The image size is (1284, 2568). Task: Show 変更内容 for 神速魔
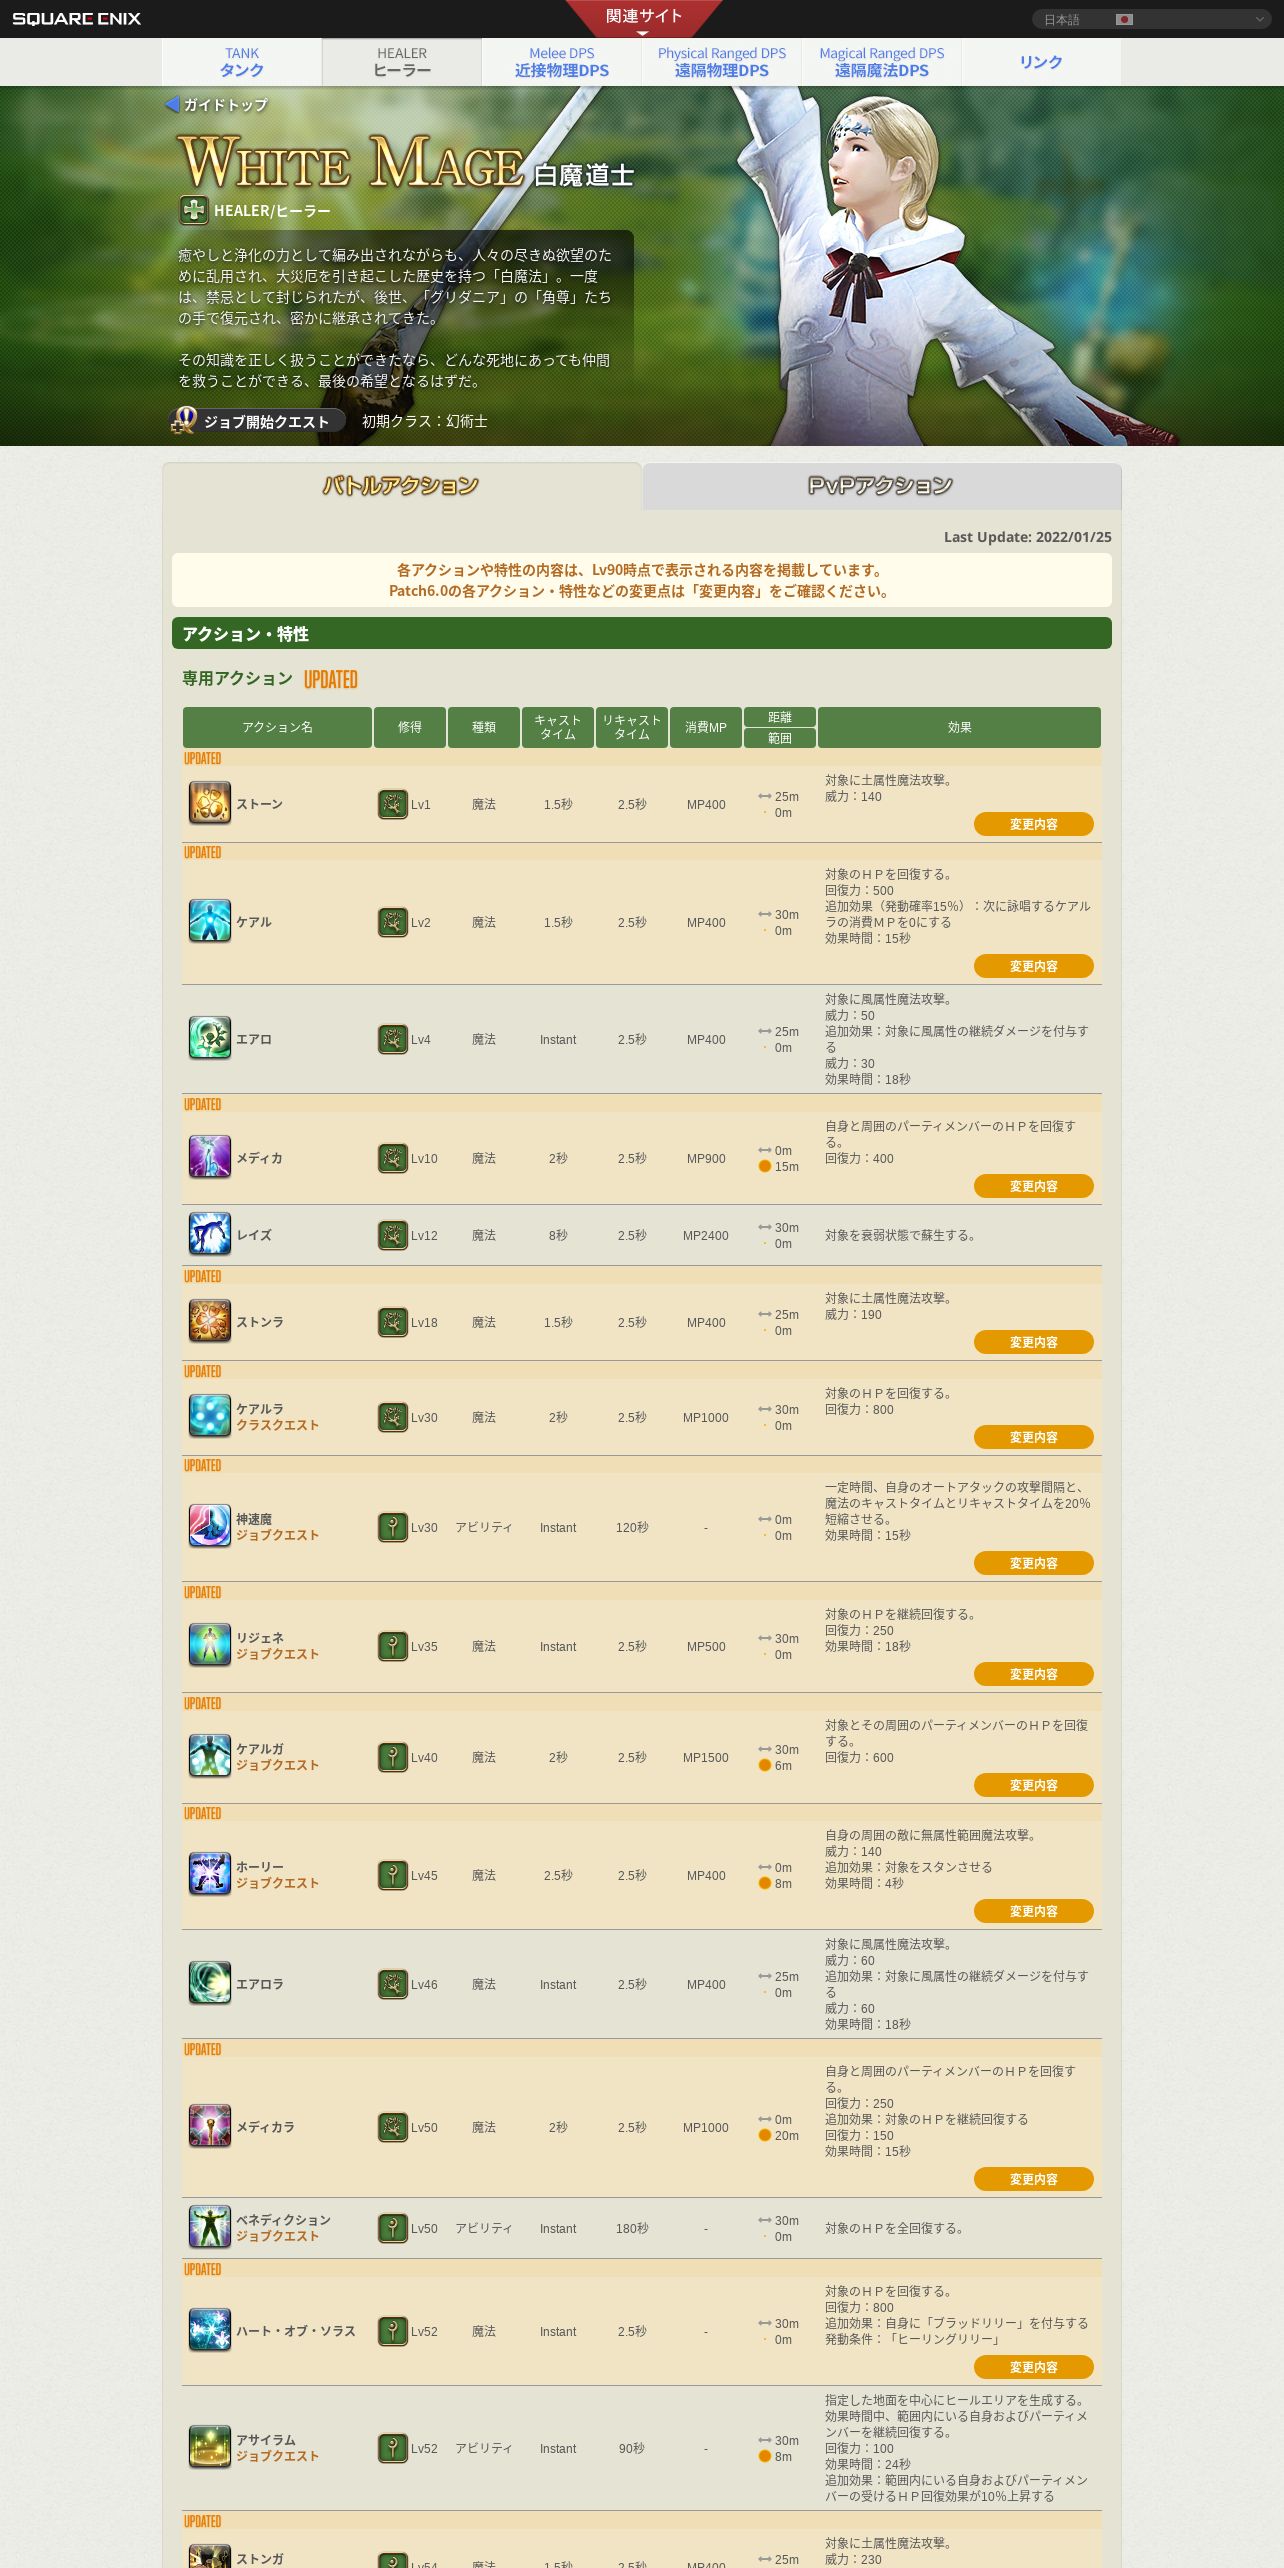(x=1034, y=1563)
